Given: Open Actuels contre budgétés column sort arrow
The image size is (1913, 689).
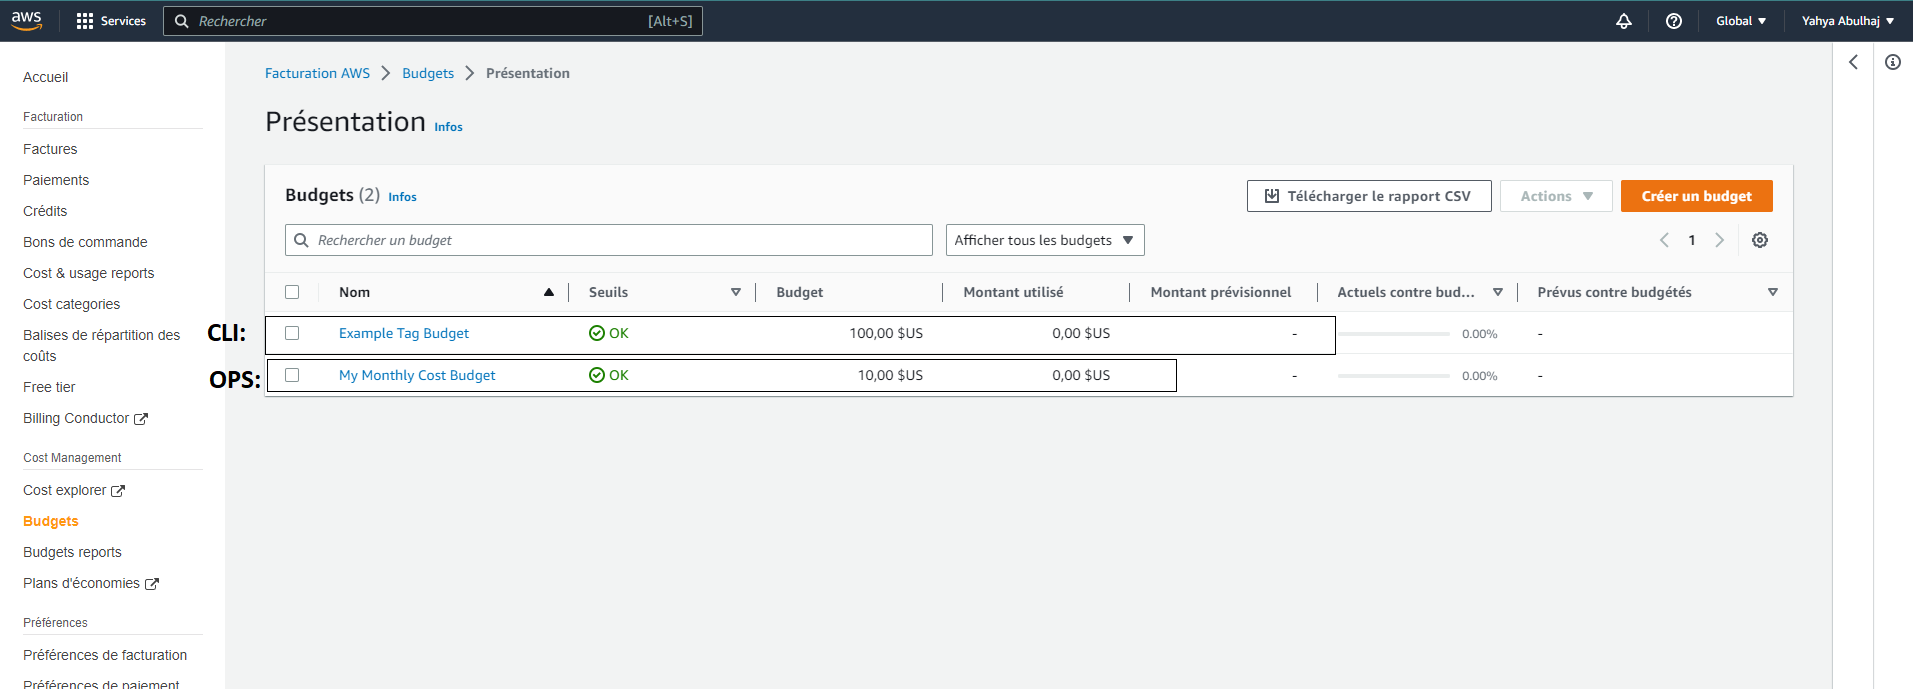Looking at the screenshot, I should tap(1498, 292).
